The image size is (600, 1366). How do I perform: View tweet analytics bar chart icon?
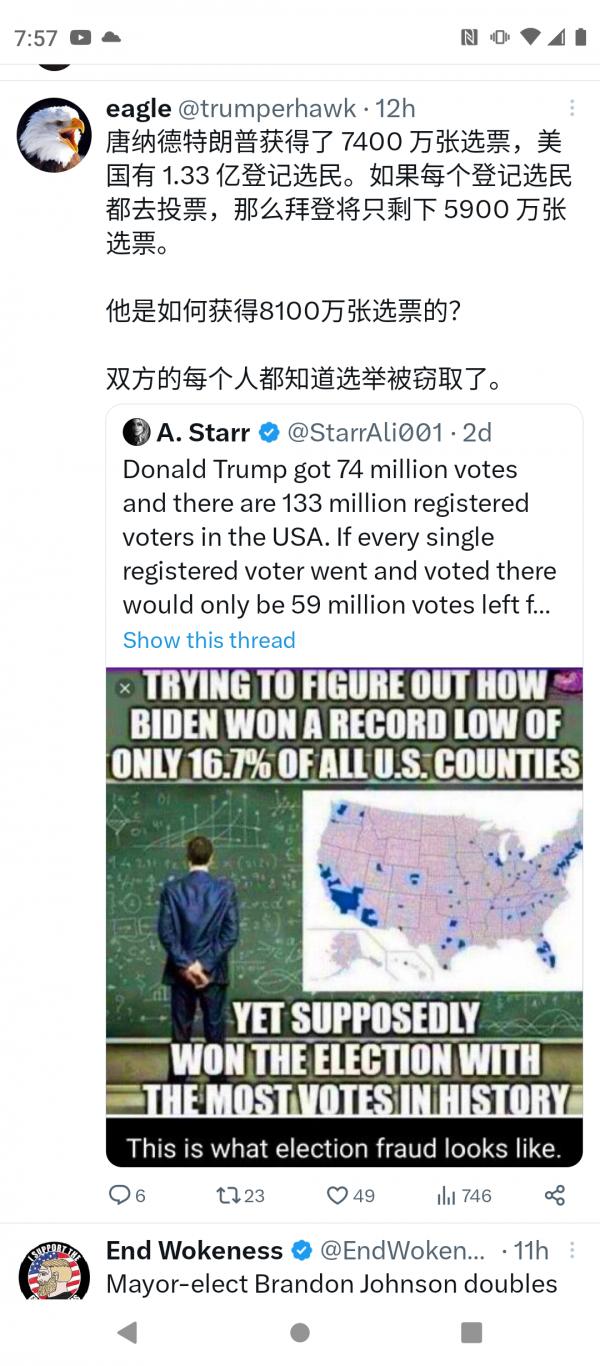446,1195
